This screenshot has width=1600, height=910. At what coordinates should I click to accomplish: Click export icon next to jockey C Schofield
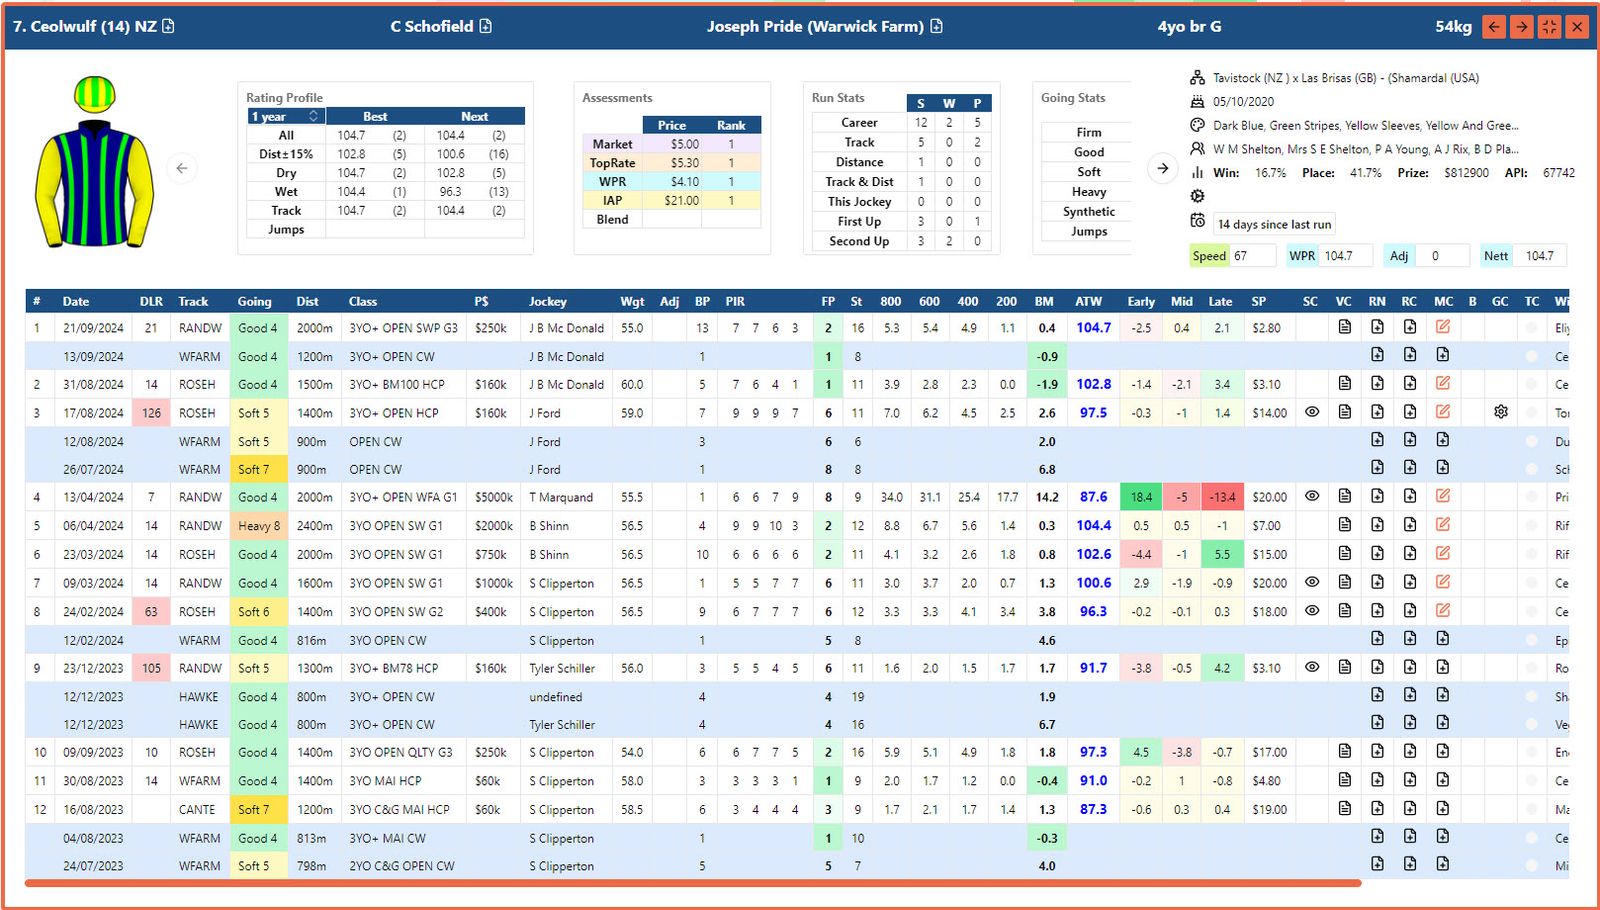[x=486, y=26]
